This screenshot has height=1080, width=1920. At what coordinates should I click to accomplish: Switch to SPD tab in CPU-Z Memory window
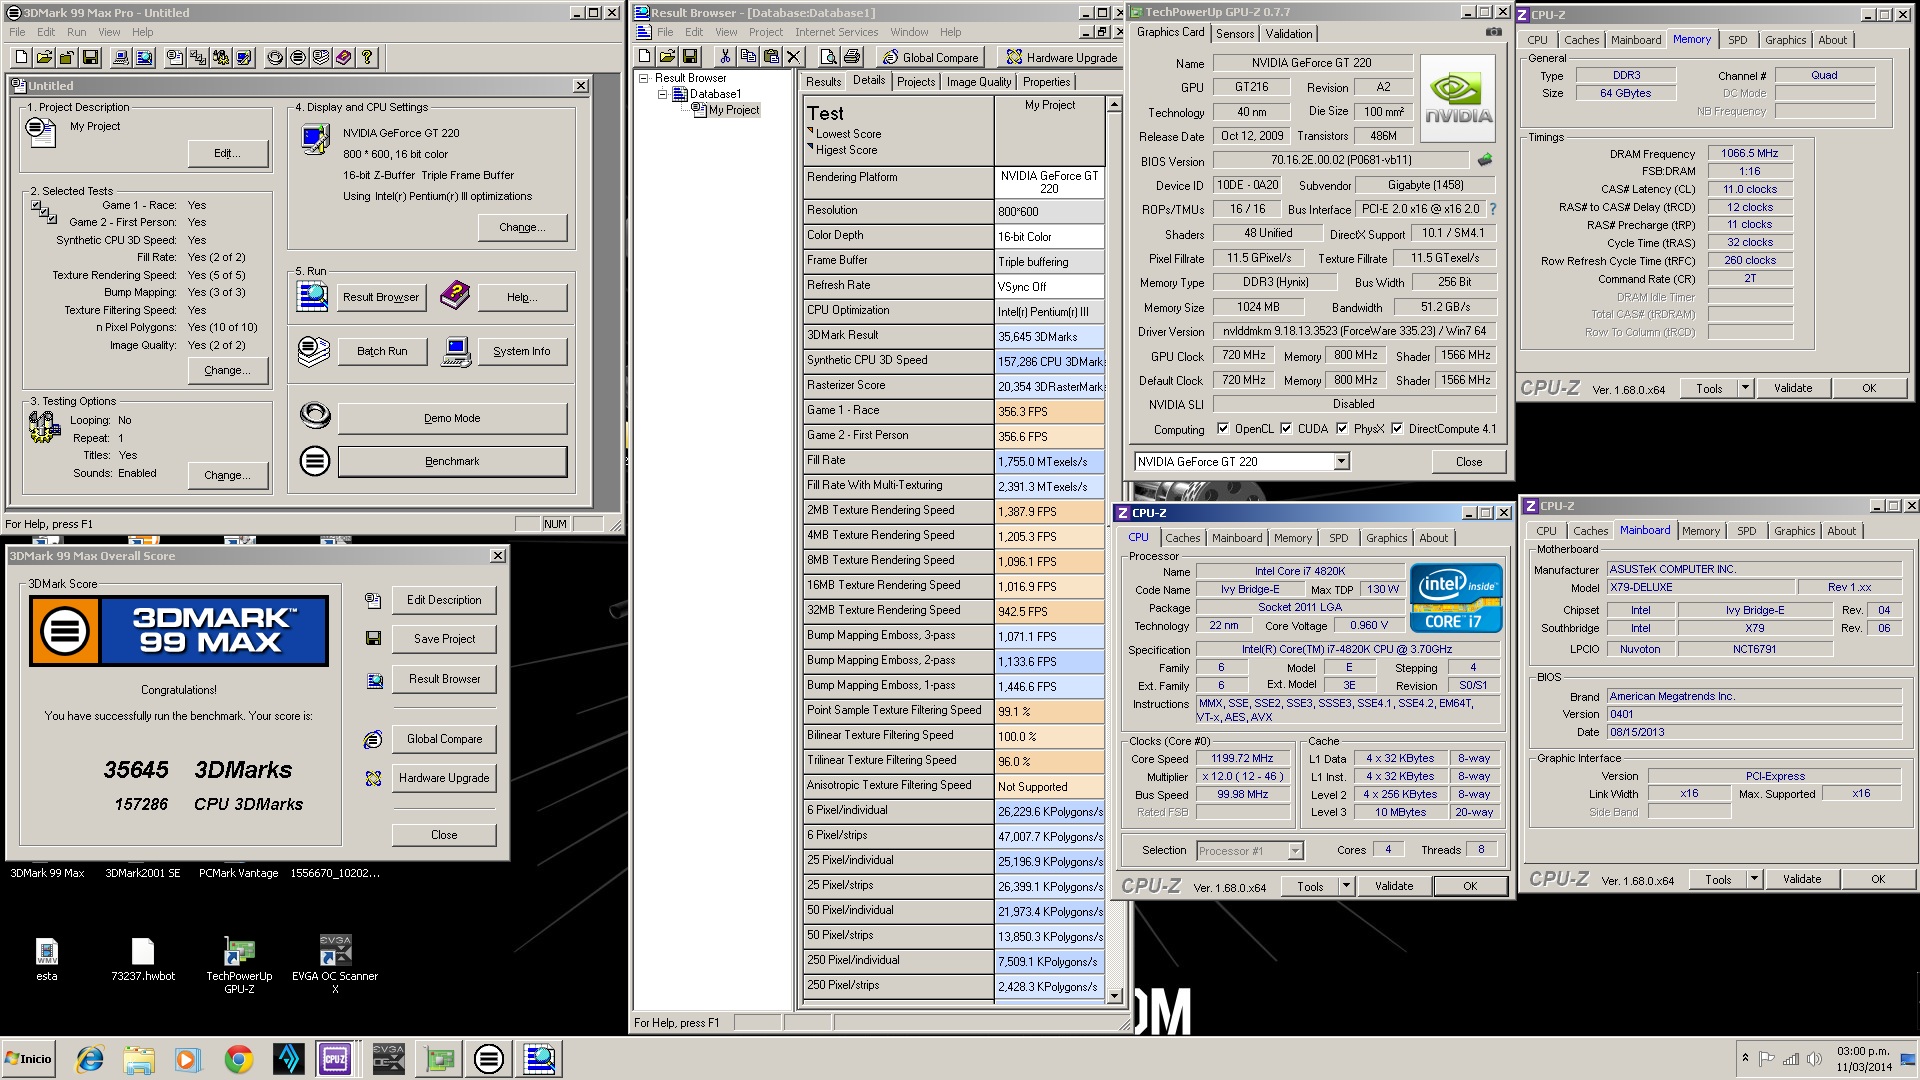coord(1738,40)
